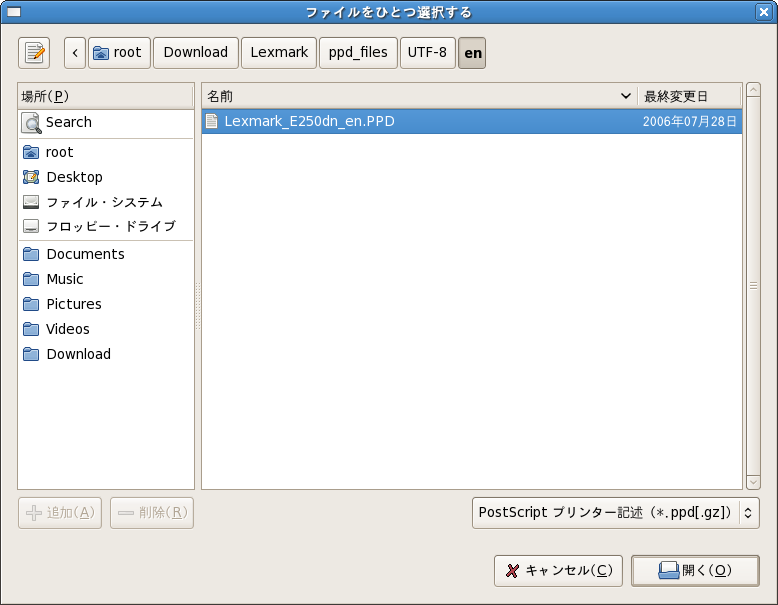Open Download bookmark folder icon in places
Image resolution: width=778 pixels, height=605 pixels.
tap(31, 354)
